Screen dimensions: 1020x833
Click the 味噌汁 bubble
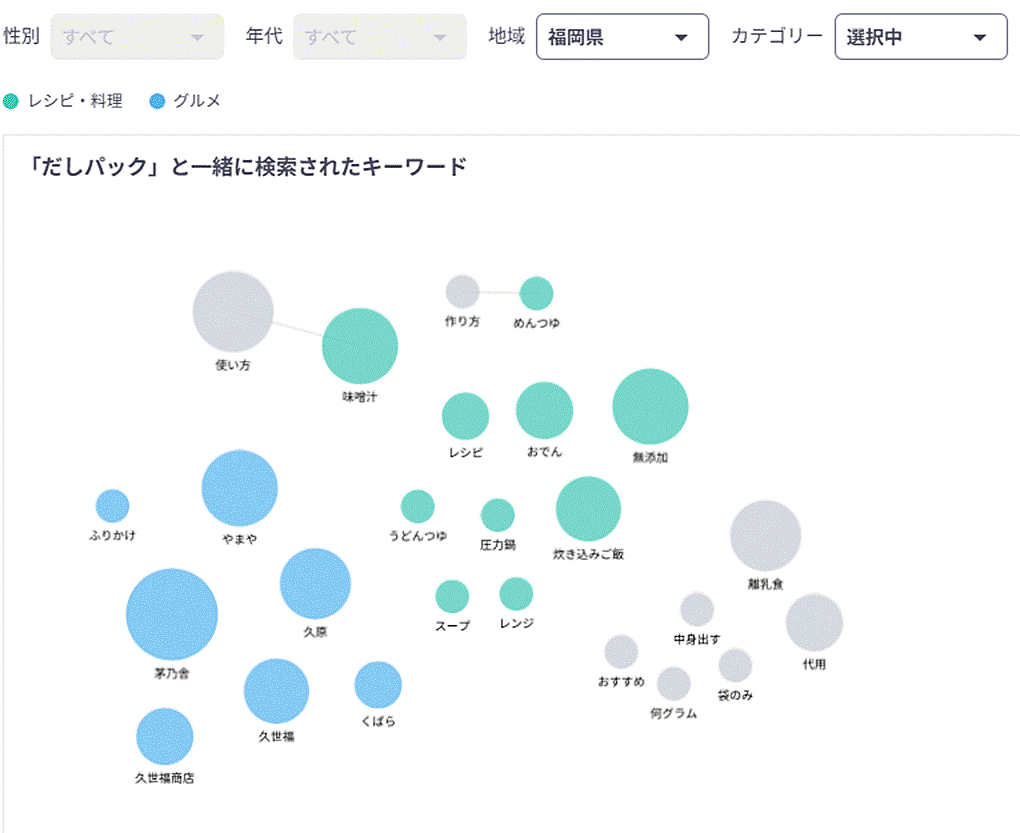(360, 346)
